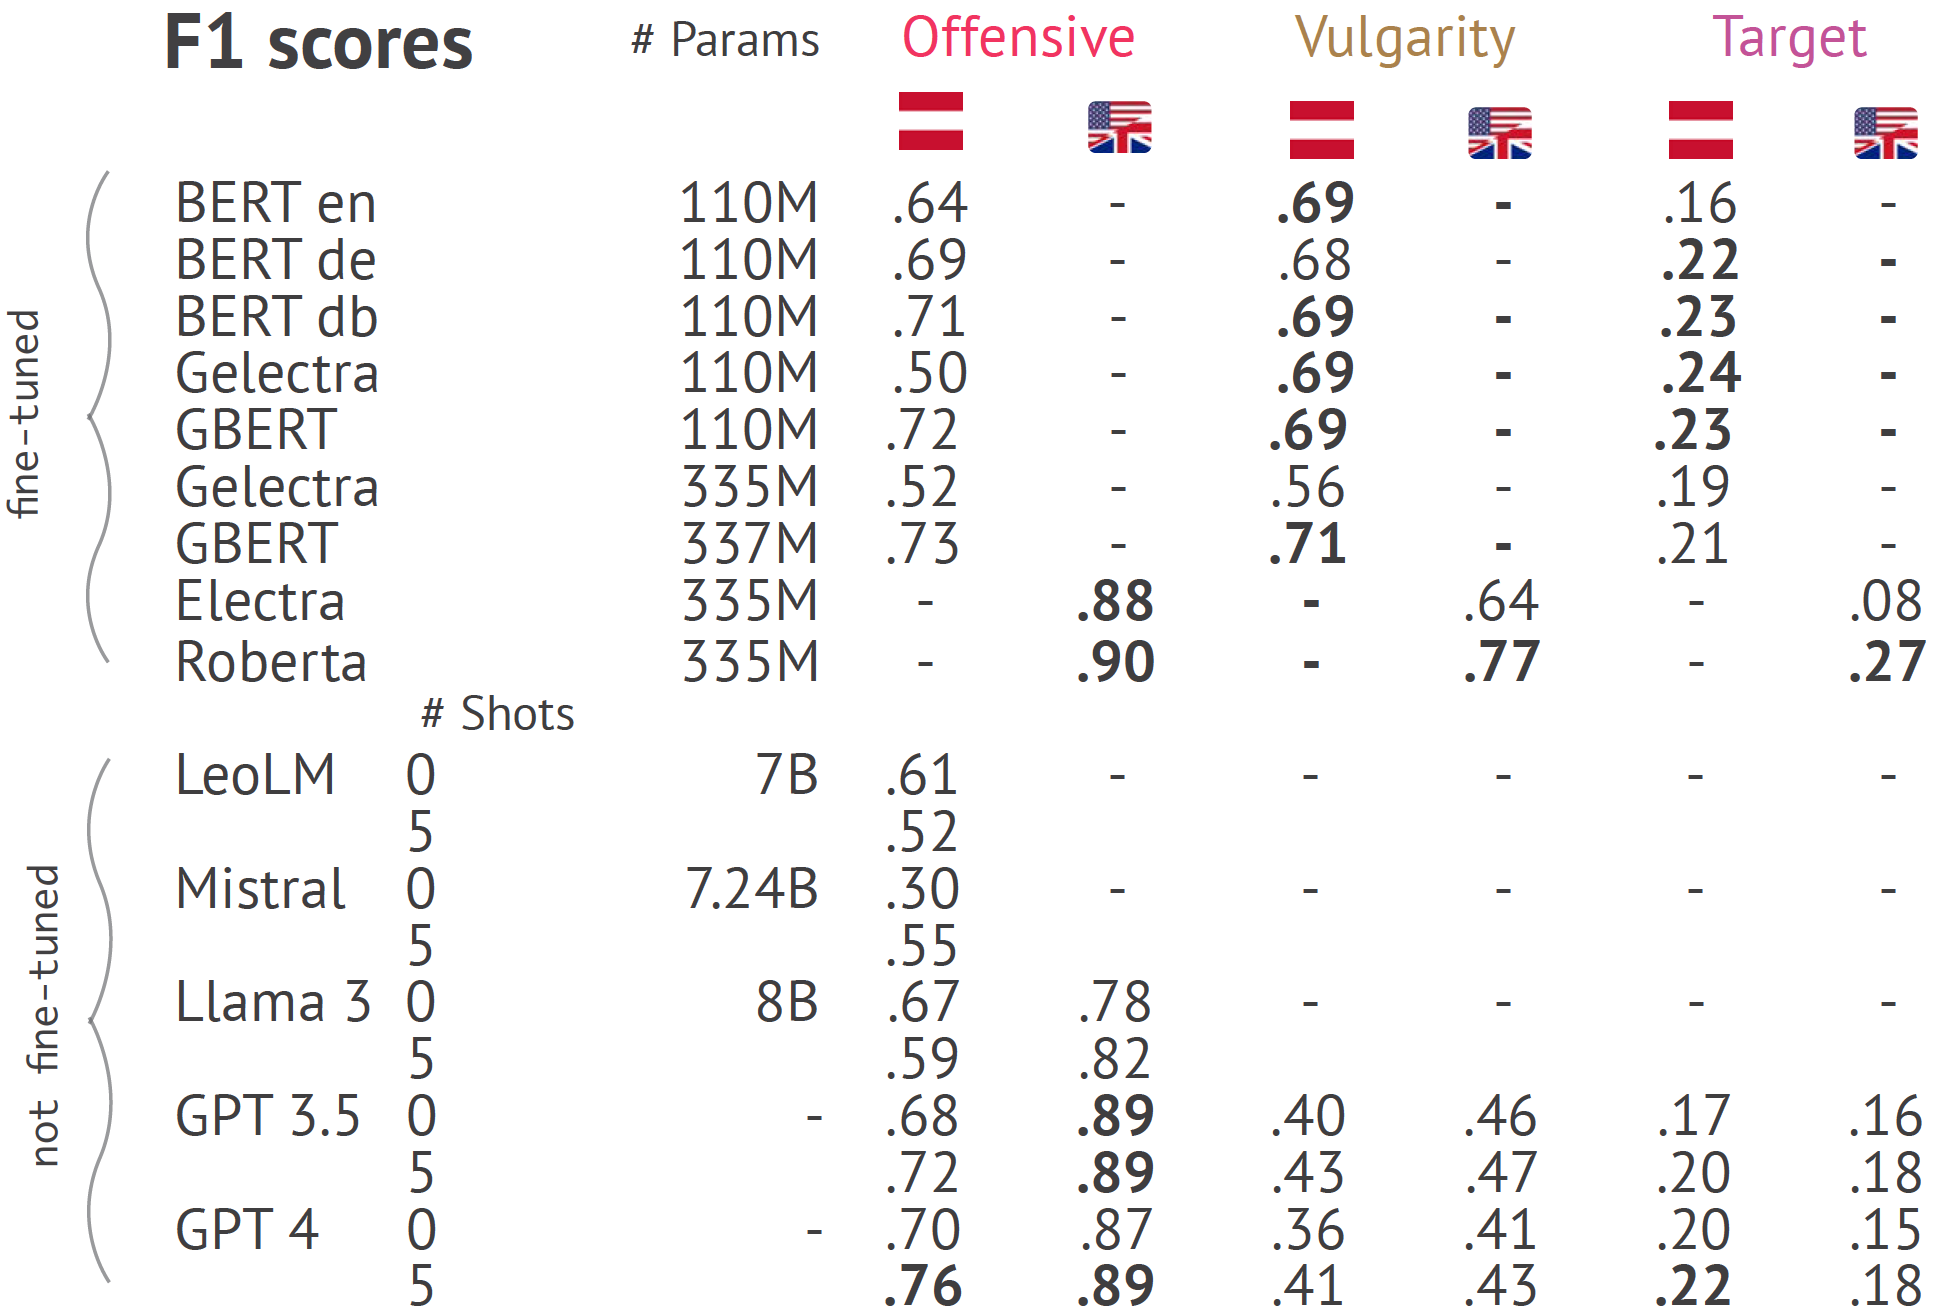
Task: Click the rotated not fine-tuned label
Action: point(43,1016)
